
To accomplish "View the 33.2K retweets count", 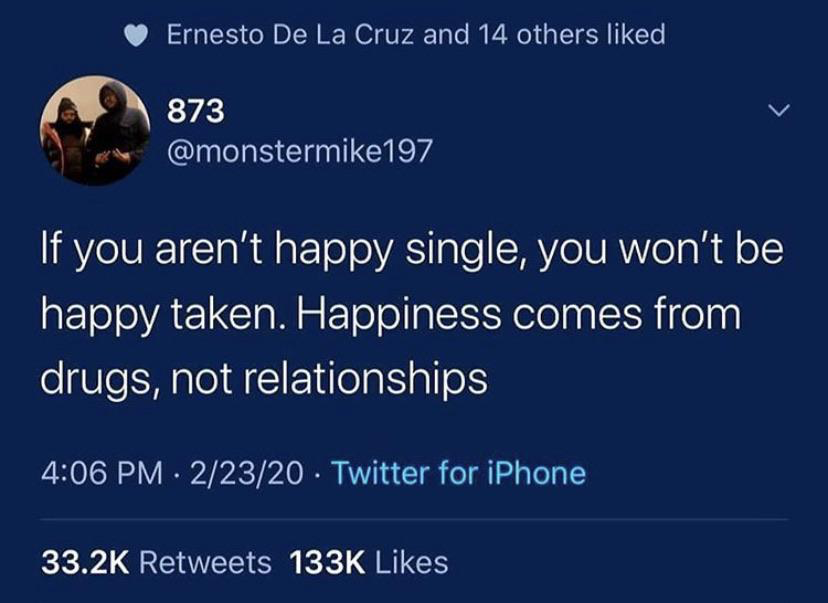I will 85,562.
